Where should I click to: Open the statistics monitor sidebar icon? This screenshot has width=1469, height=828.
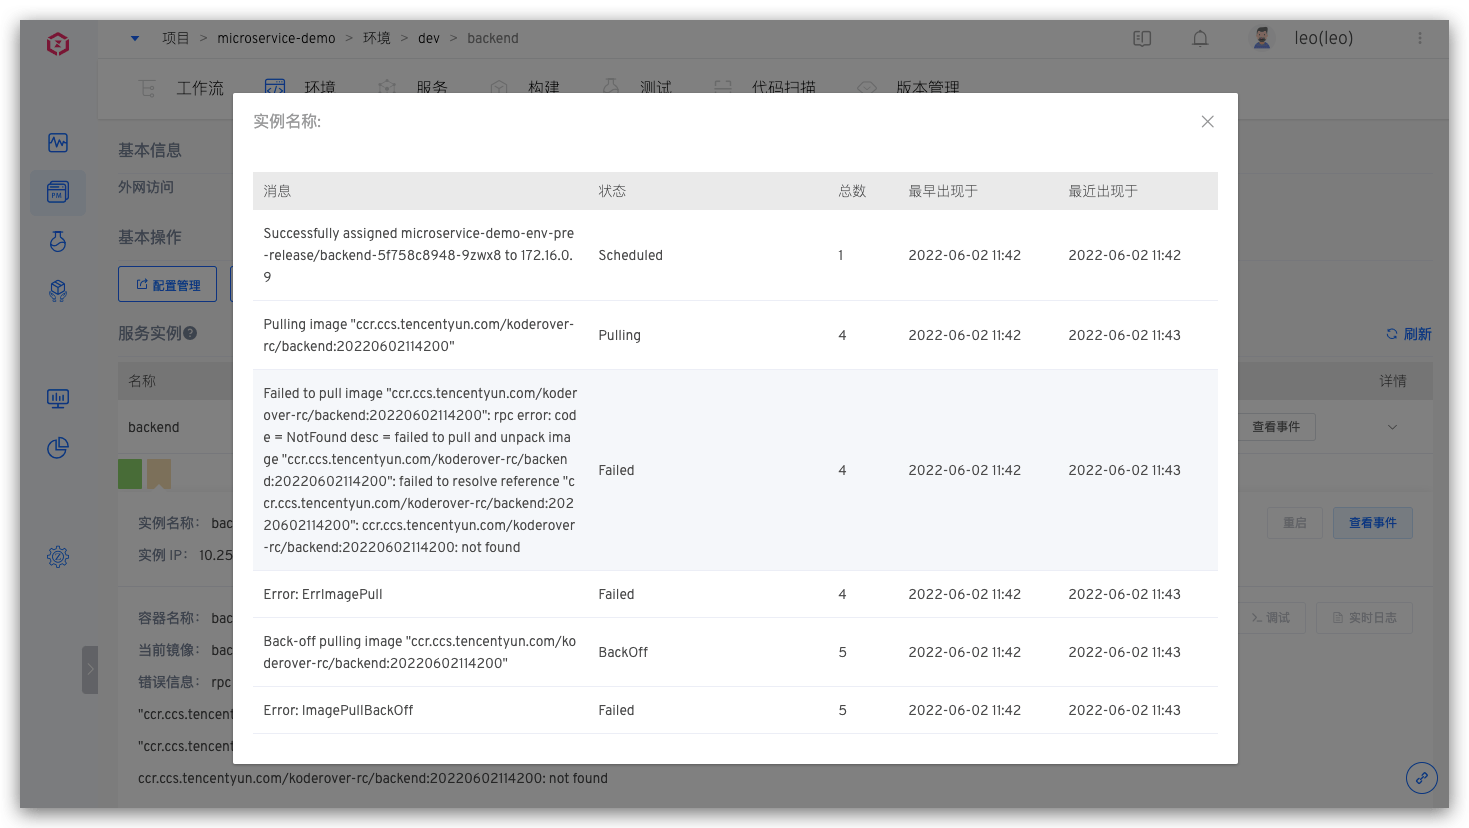click(x=58, y=399)
